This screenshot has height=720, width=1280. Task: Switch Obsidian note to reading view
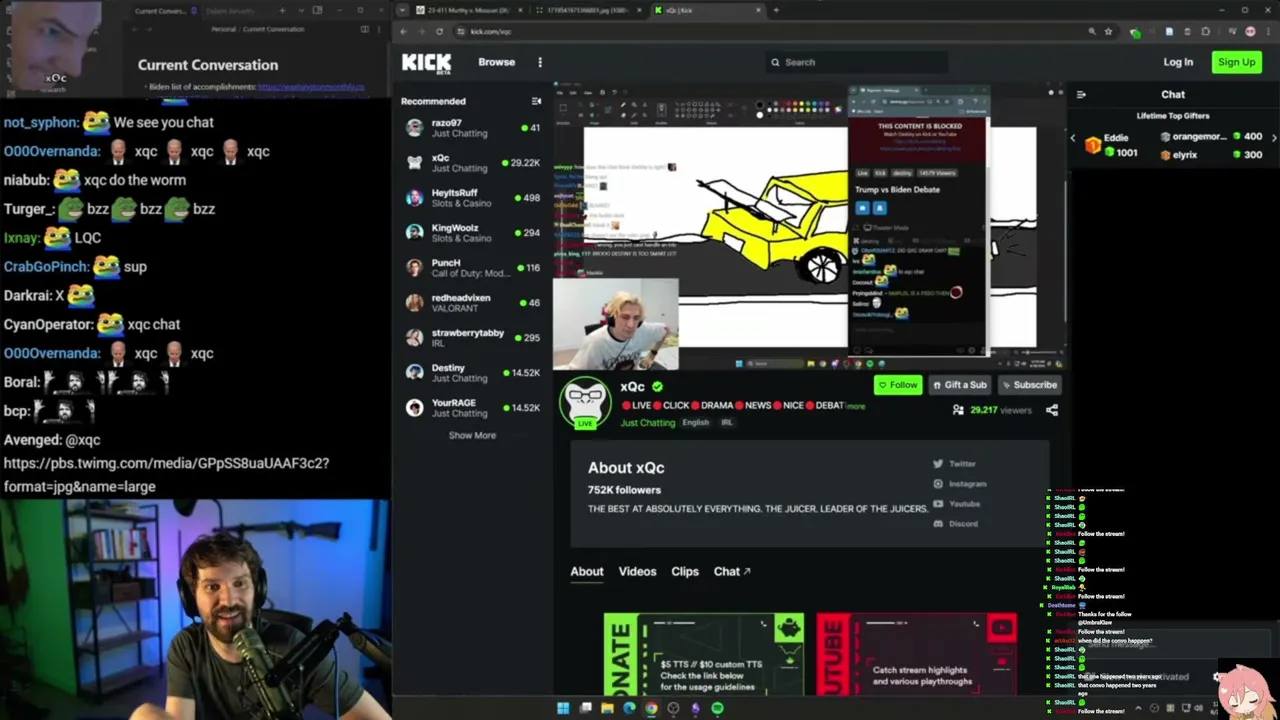[364, 30]
